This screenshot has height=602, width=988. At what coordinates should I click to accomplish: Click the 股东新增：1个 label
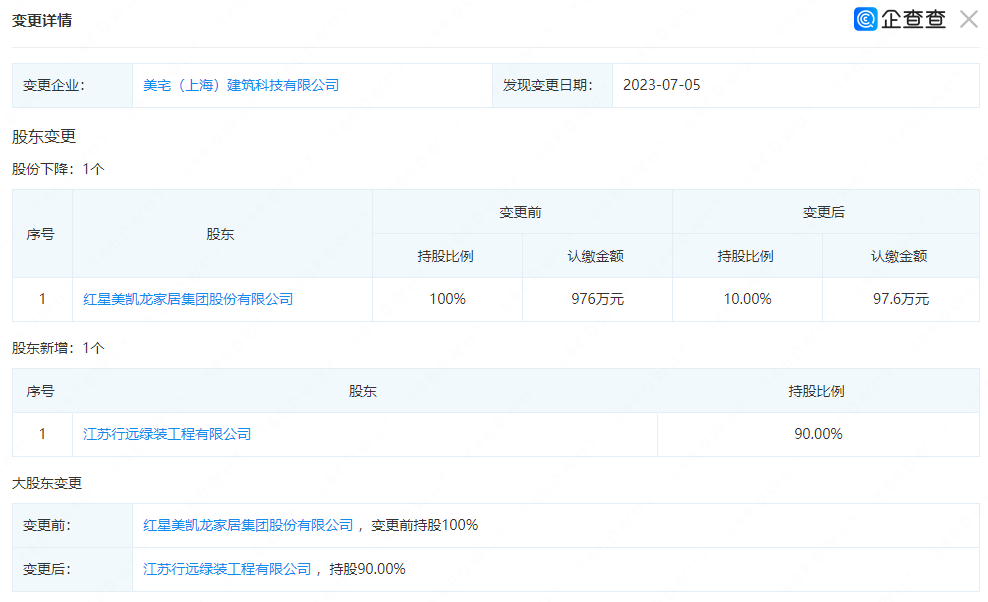[x=58, y=348]
